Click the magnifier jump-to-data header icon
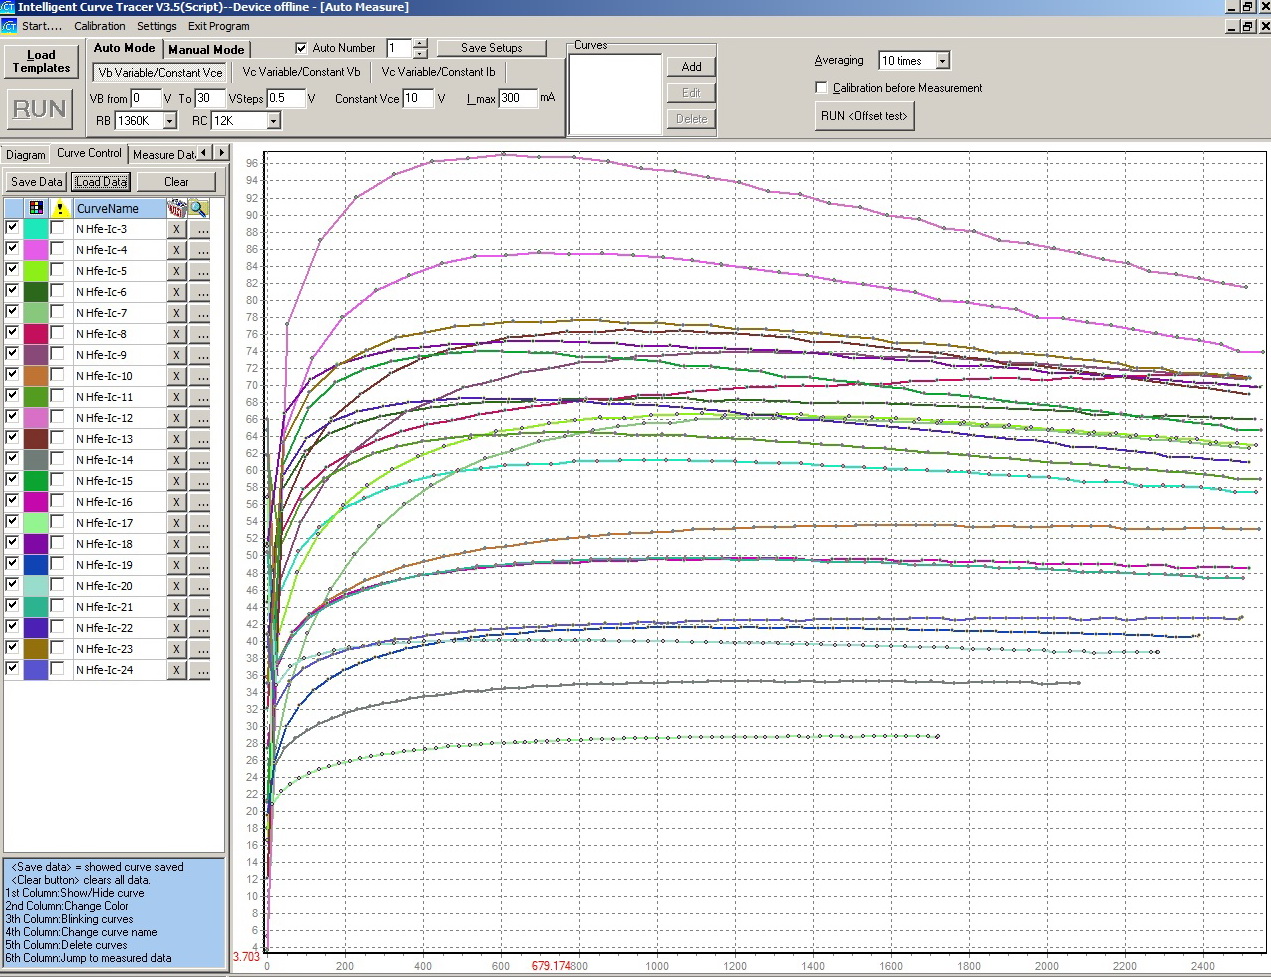This screenshot has width=1271, height=977. (x=199, y=208)
